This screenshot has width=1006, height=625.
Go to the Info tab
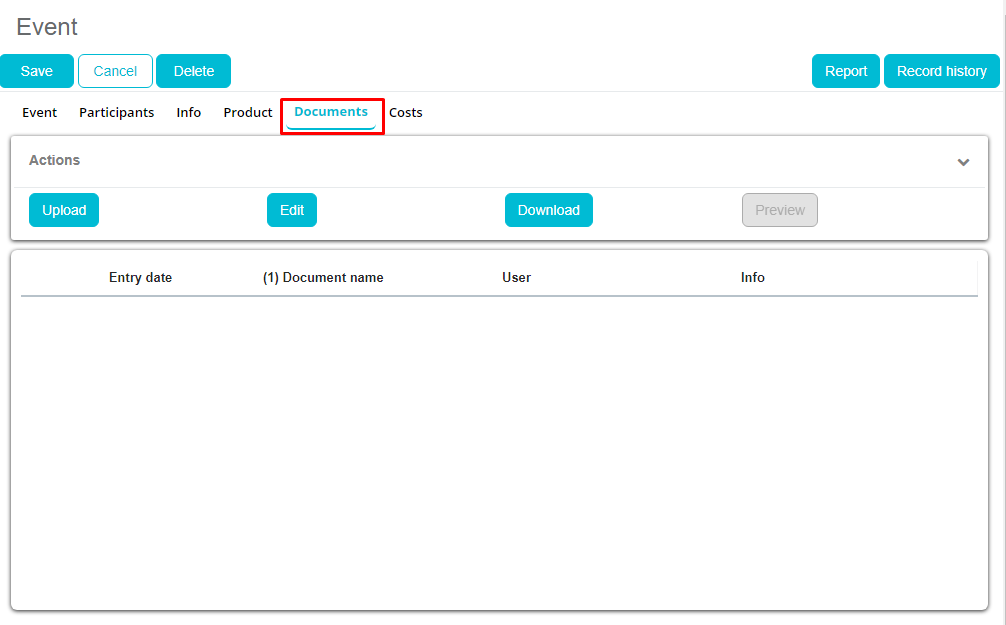188,113
